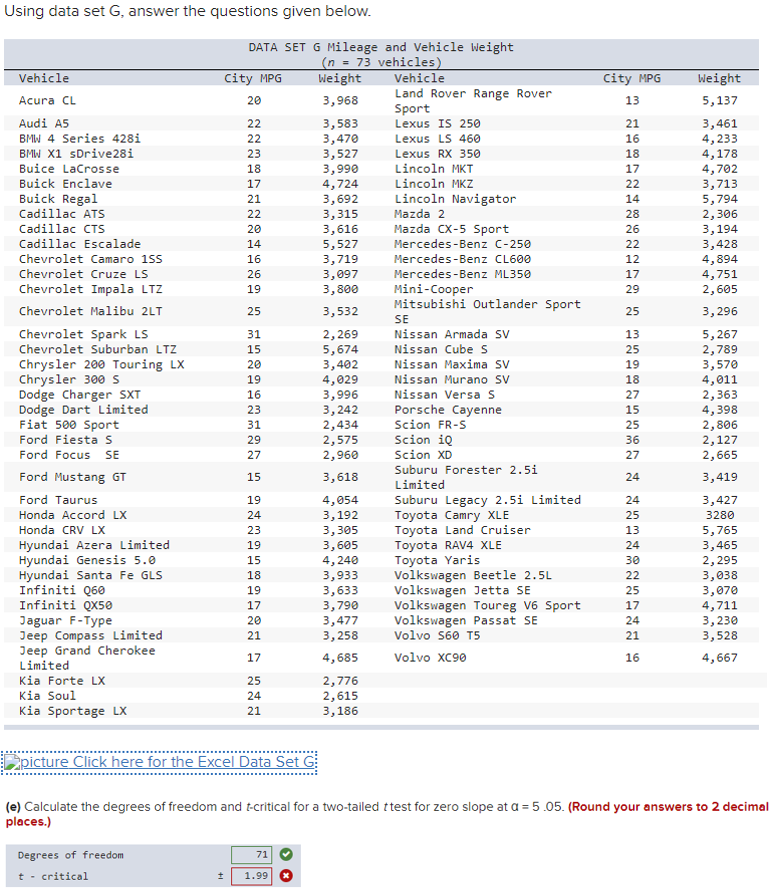The image size is (775, 893).
Task: Click the green correct checkmark icon
Action: coord(286,854)
